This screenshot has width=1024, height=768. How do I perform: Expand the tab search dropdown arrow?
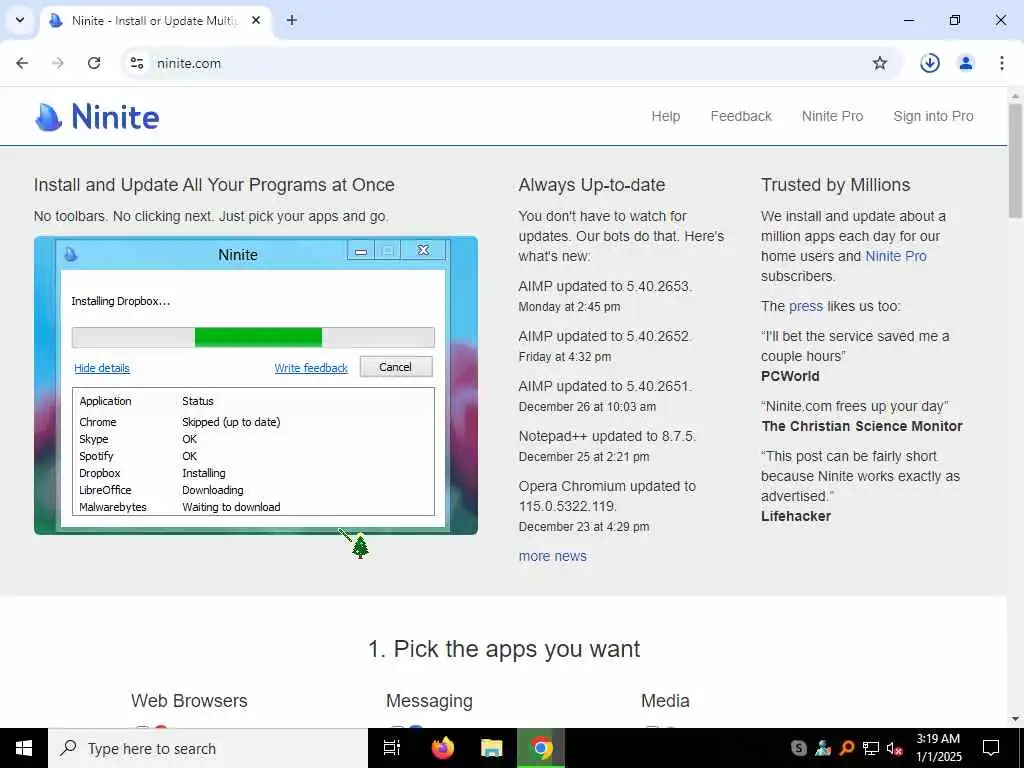(x=20, y=20)
